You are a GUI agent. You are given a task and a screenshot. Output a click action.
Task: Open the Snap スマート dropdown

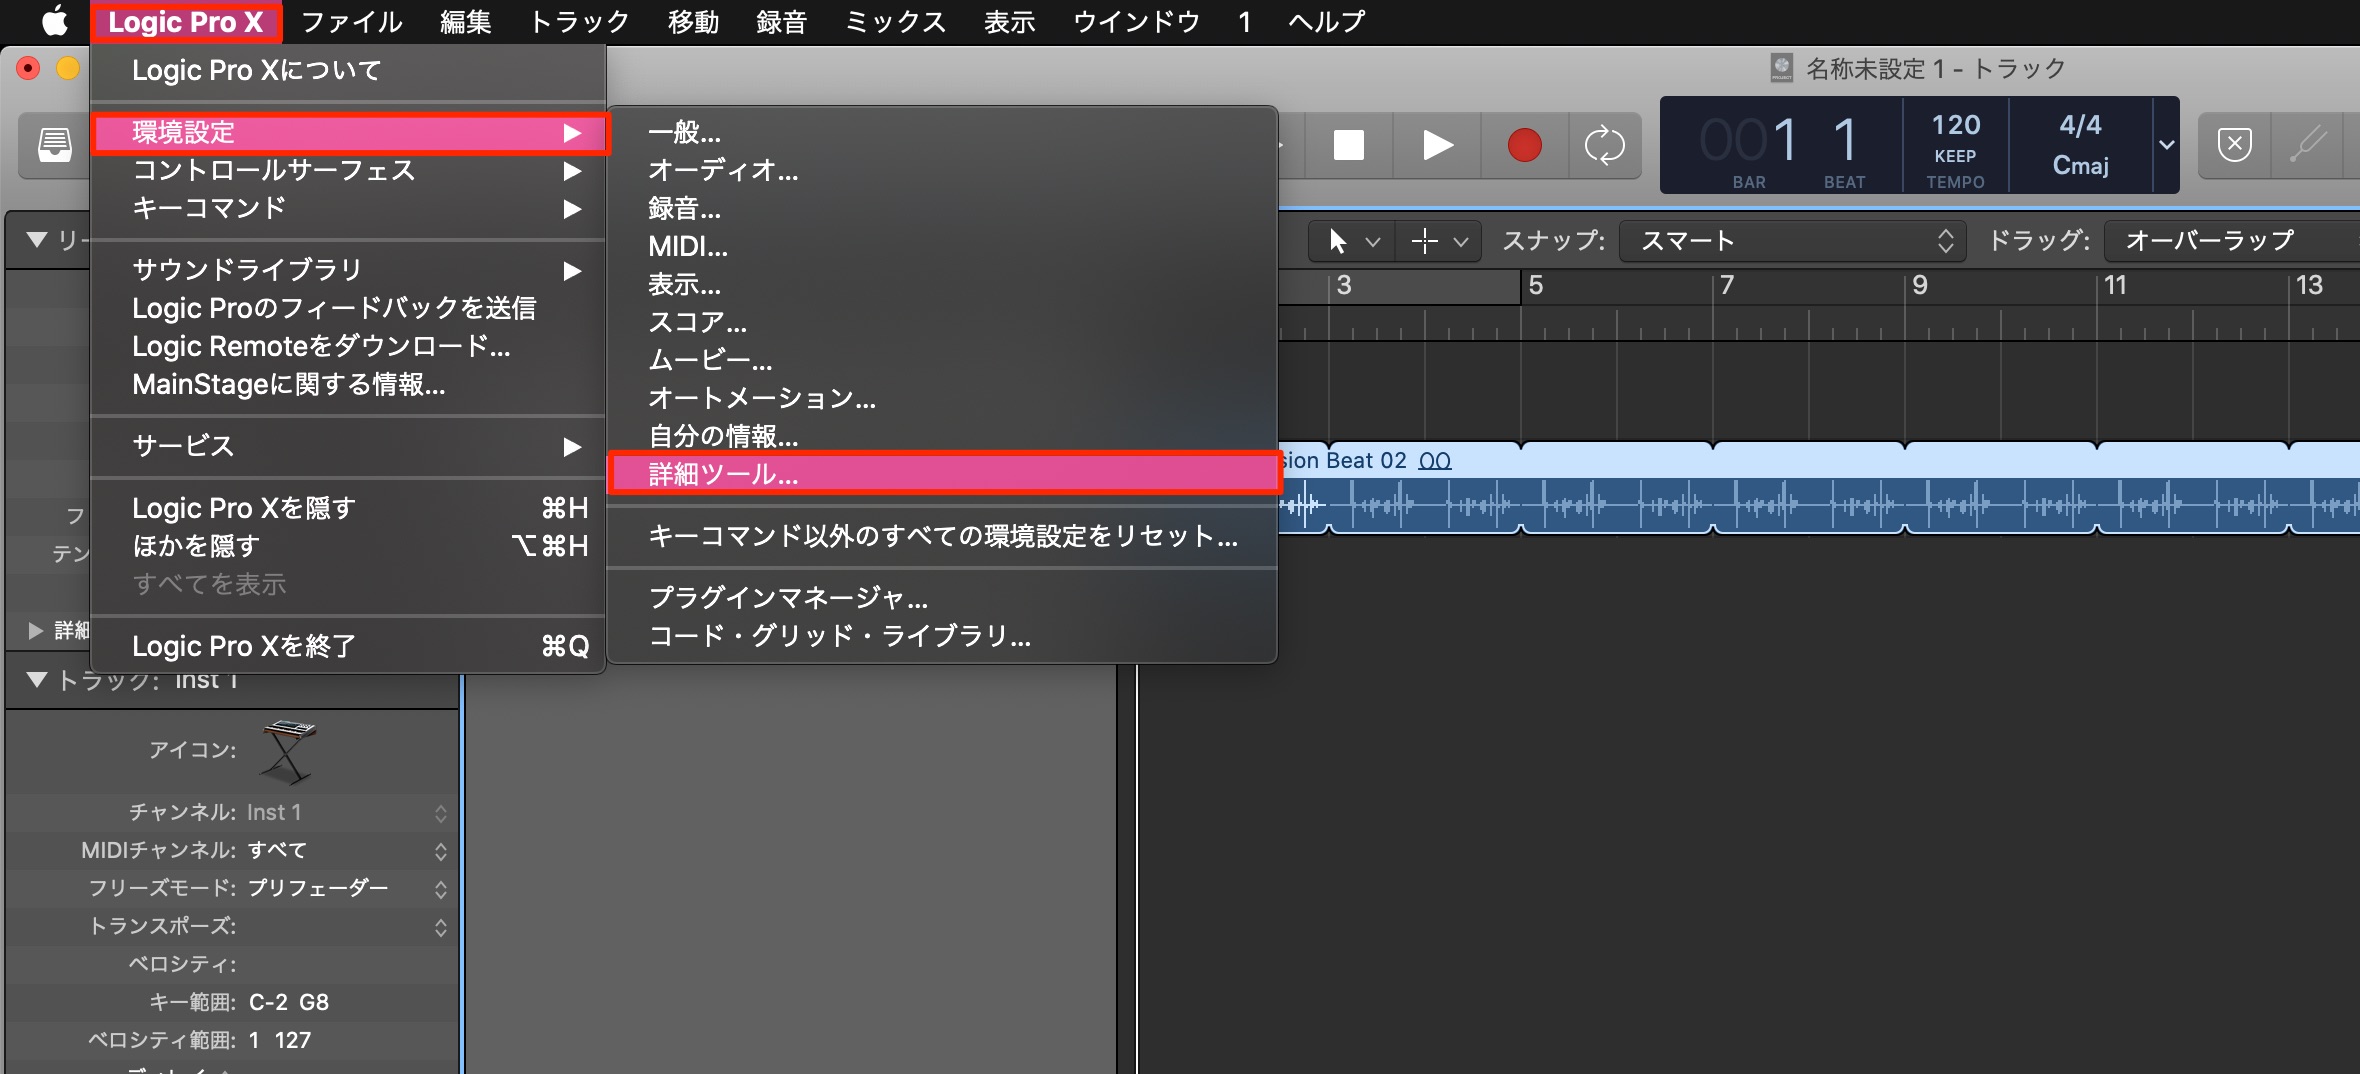[x=1792, y=241]
